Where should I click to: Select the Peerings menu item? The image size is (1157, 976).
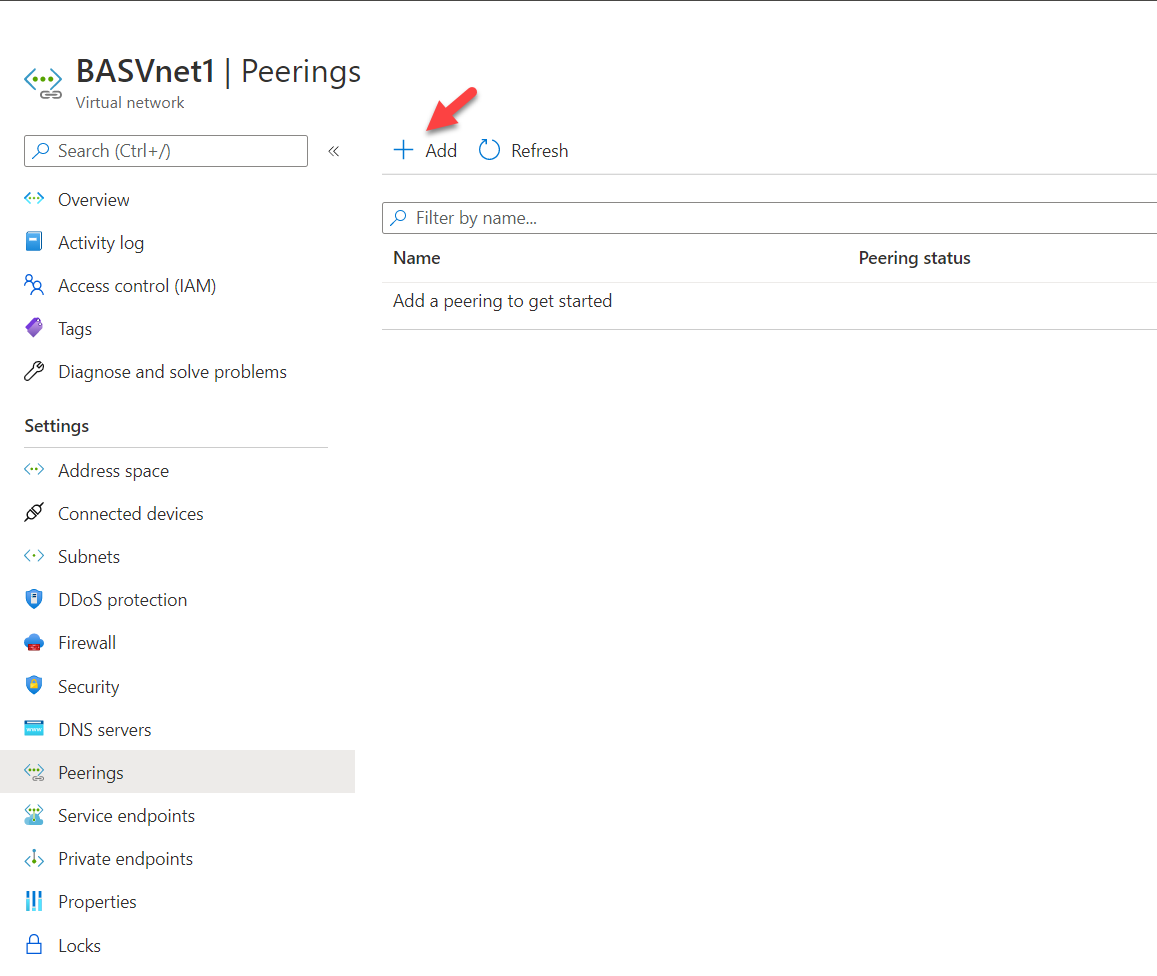(177, 772)
